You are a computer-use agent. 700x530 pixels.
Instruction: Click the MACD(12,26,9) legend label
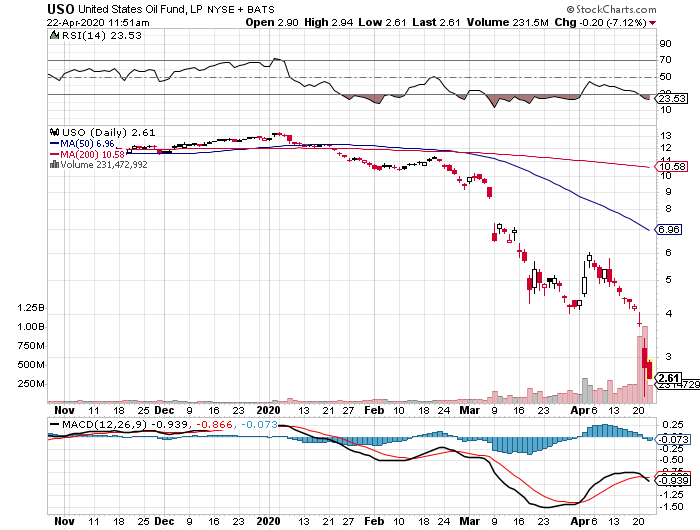pyautogui.click(x=104, y=424)
